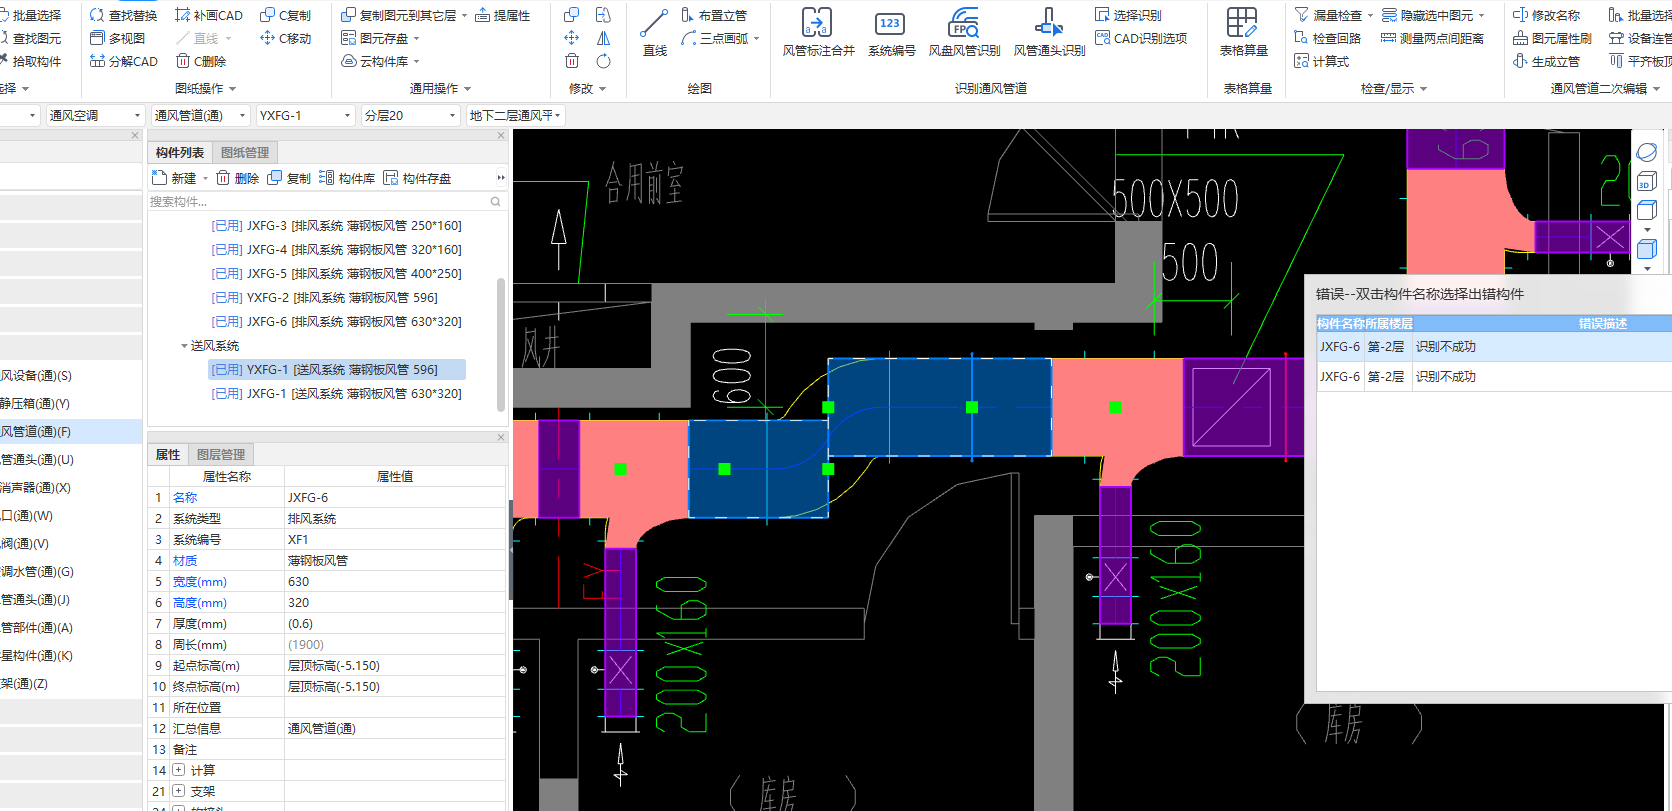
Task: Switch to the 图纸管理 tab
Action: coord(245,152)
